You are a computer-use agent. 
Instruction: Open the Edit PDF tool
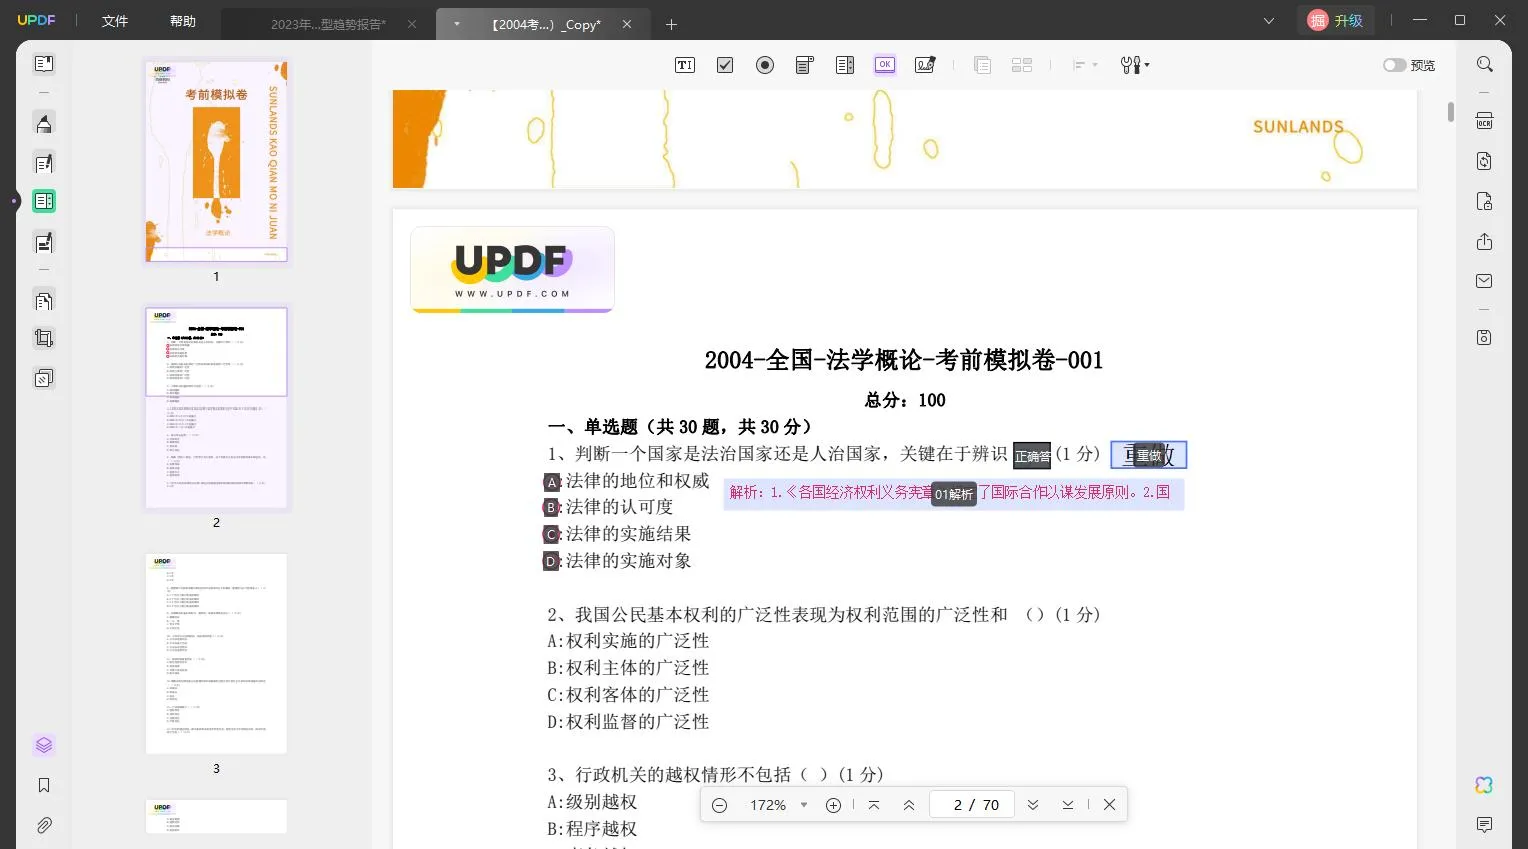click(44, 163)
